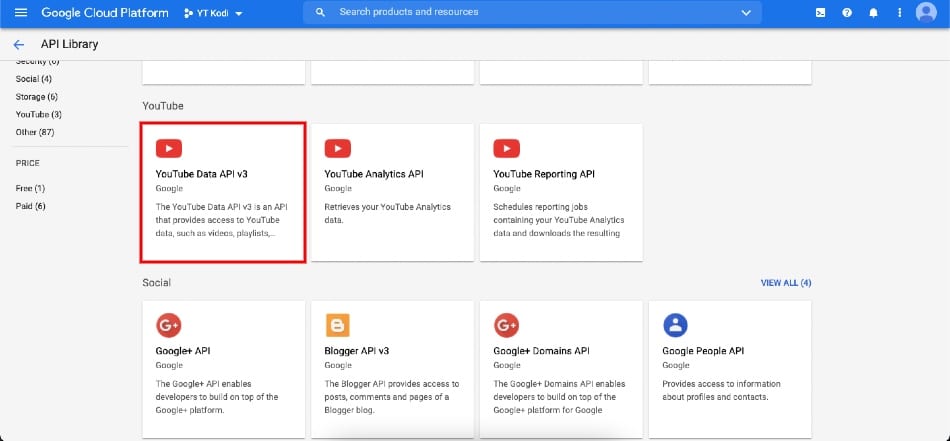This screenshot has height=441, width=950.
Task: Click 'Retrieves your YouTube Analytics data' text
Action: click(388, 213)
